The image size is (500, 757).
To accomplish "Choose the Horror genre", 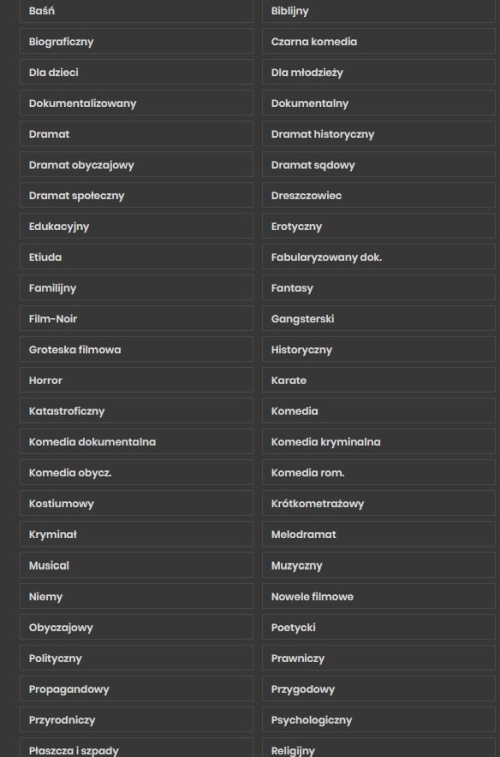I will [x=137, y=380].
